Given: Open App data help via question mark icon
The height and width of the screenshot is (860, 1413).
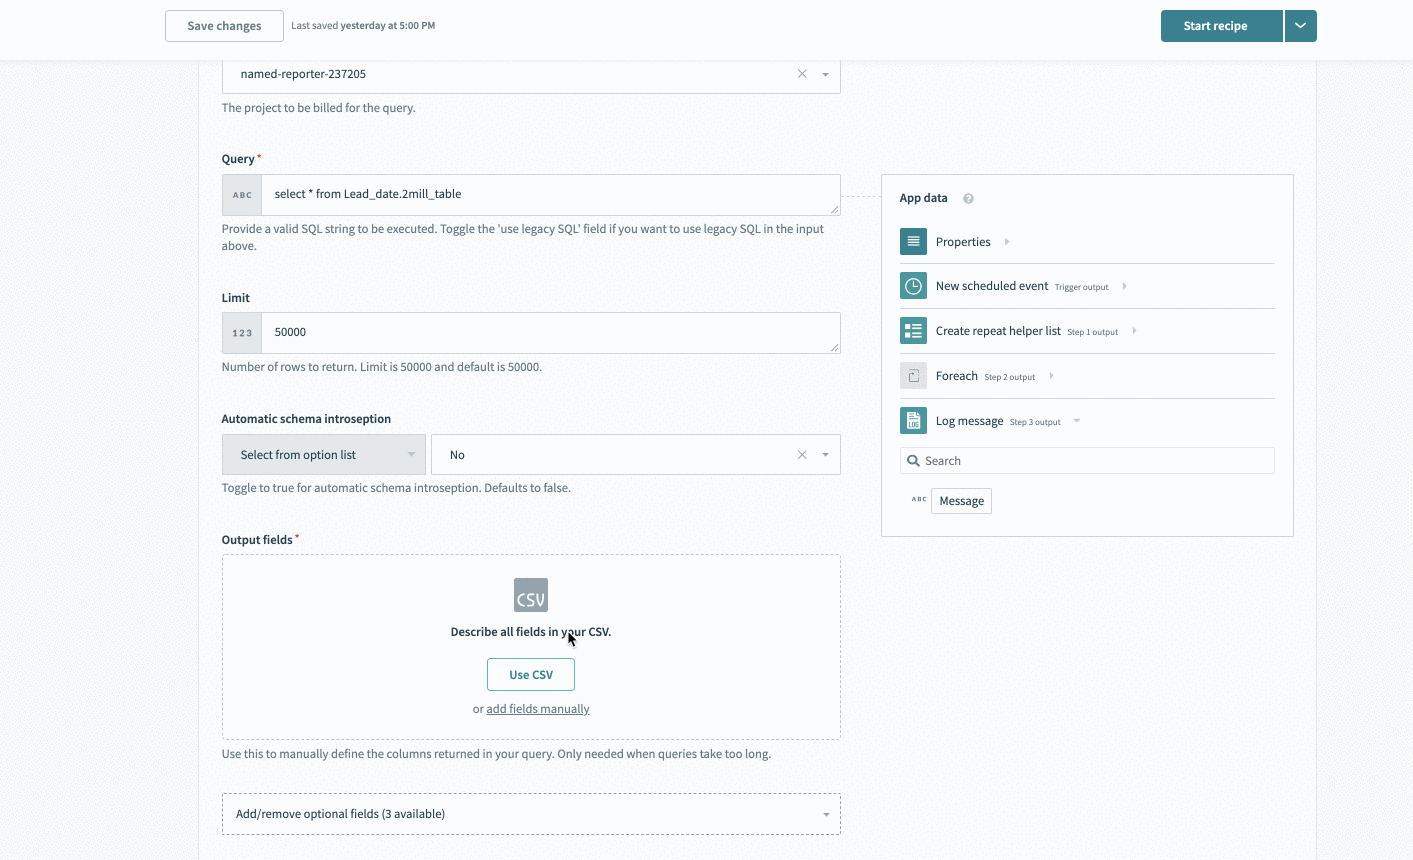Looking at the screenshot, I should (967, 198).
